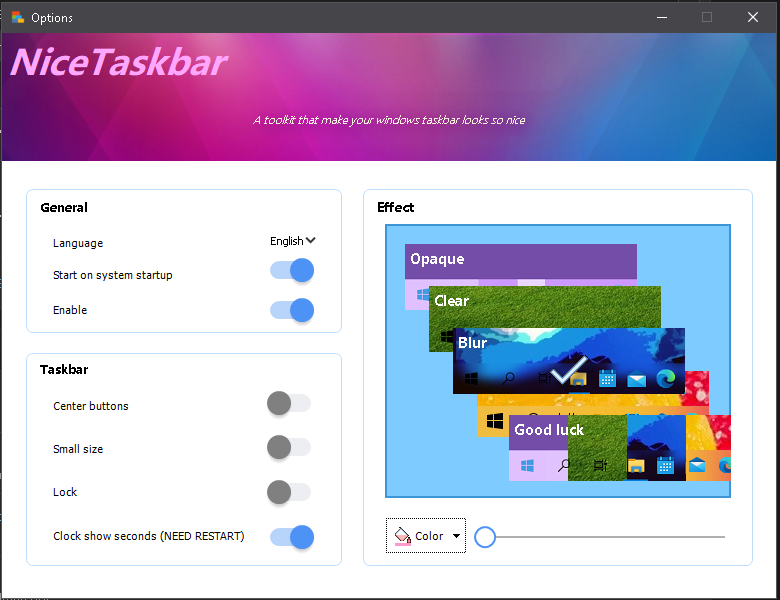Screen dimensions: 780x600
Task: Click the General section heading
Action: click(64, 207)
